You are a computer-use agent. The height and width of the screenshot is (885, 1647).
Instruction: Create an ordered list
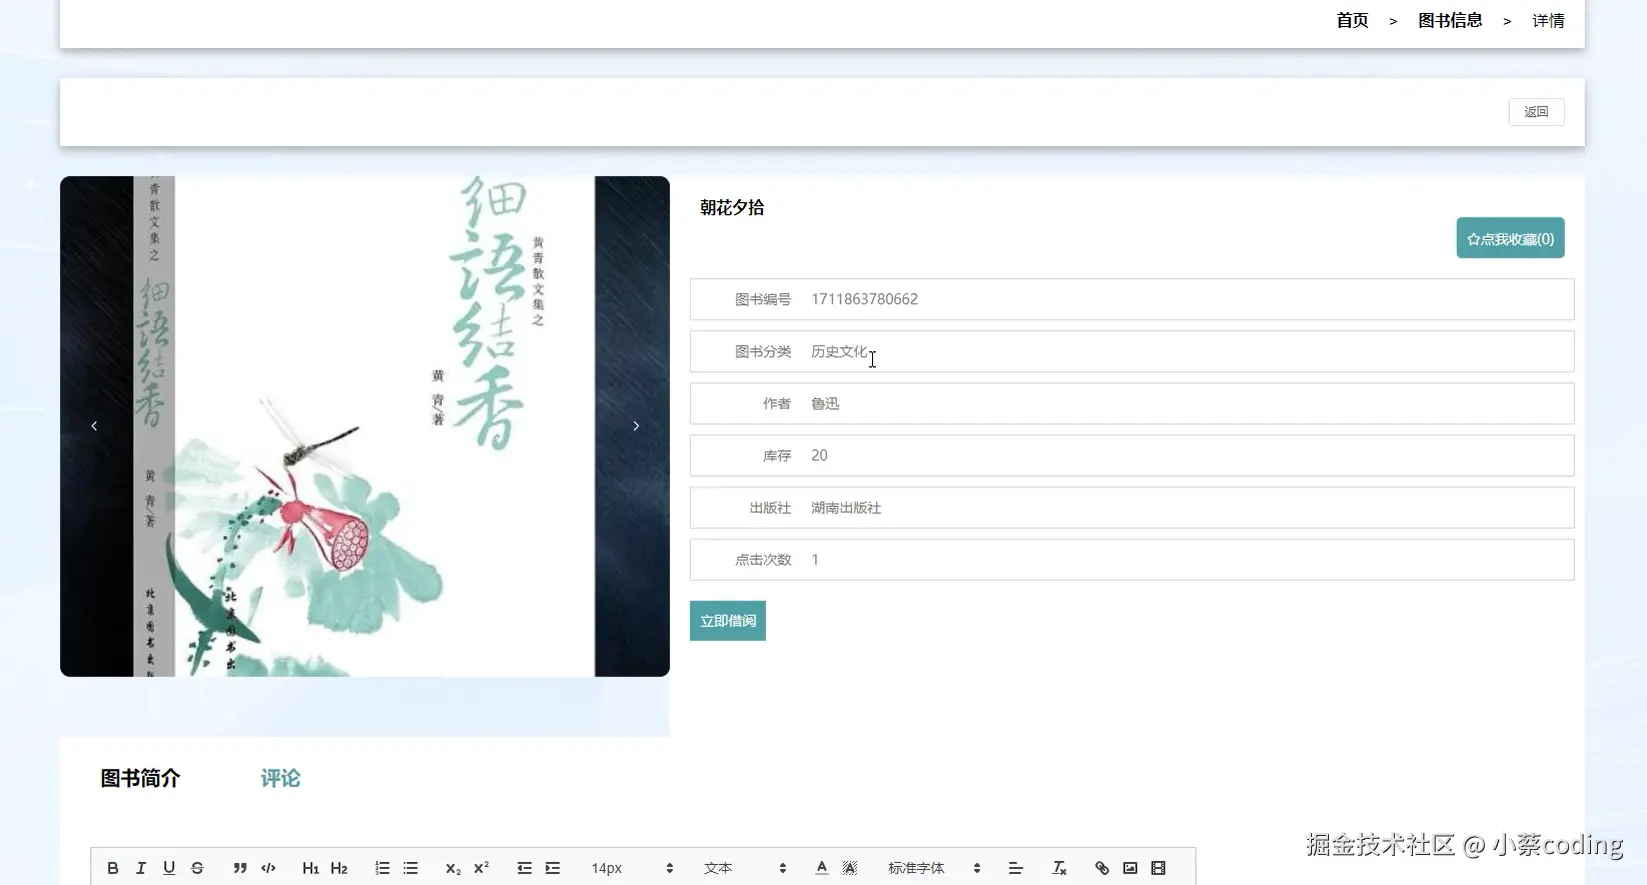tap(382, 868)
